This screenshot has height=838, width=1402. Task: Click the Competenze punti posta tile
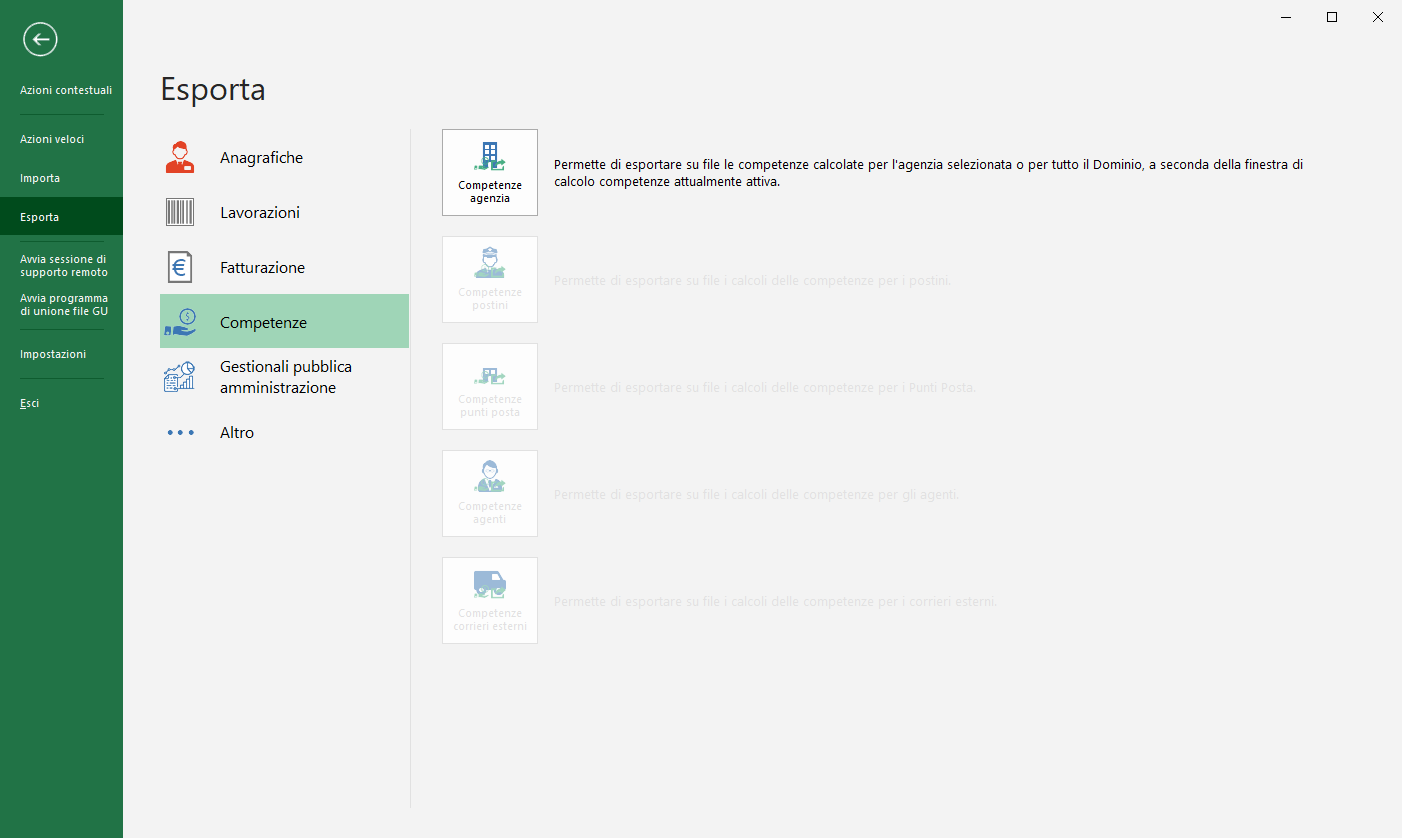tap(490, 386)
